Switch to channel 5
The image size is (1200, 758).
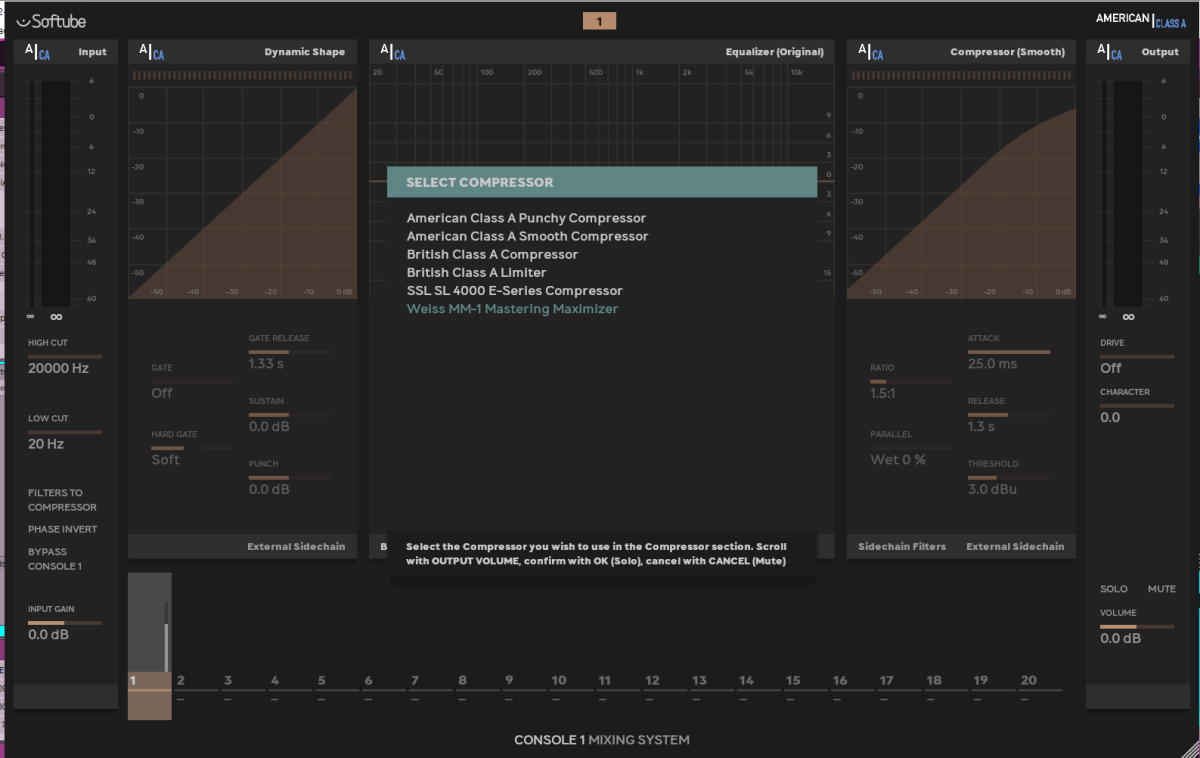(336, 681)
